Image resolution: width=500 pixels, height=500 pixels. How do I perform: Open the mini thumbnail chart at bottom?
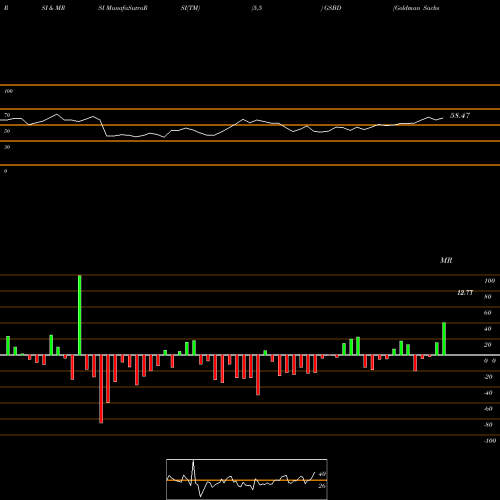[247, 479]
